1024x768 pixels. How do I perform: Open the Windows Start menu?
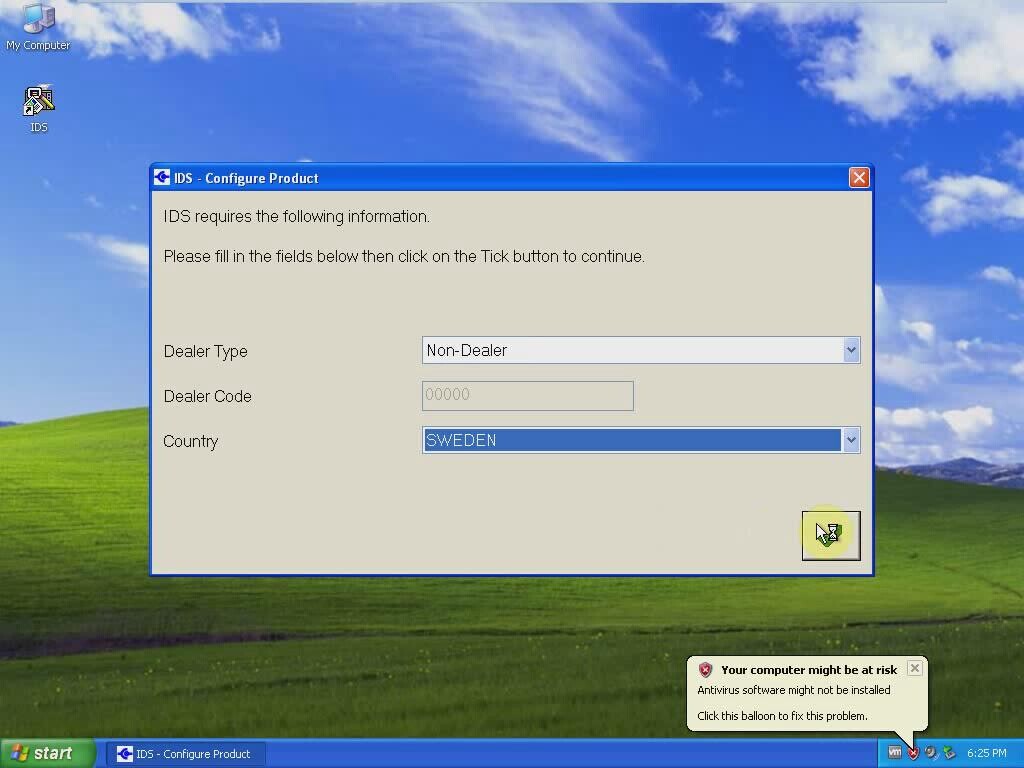tap(48, 754)
